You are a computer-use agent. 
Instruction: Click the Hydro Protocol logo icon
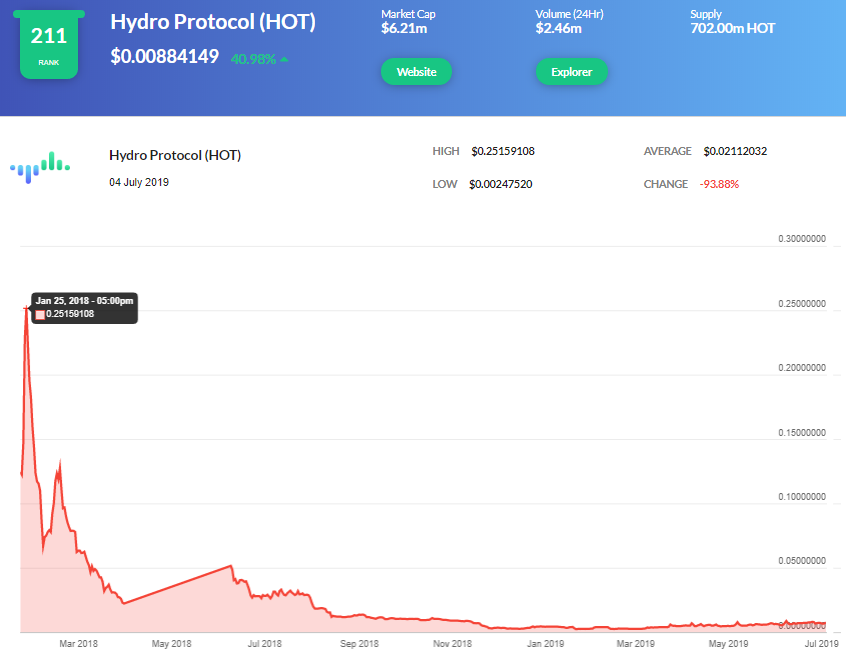(x=40, y=167)
